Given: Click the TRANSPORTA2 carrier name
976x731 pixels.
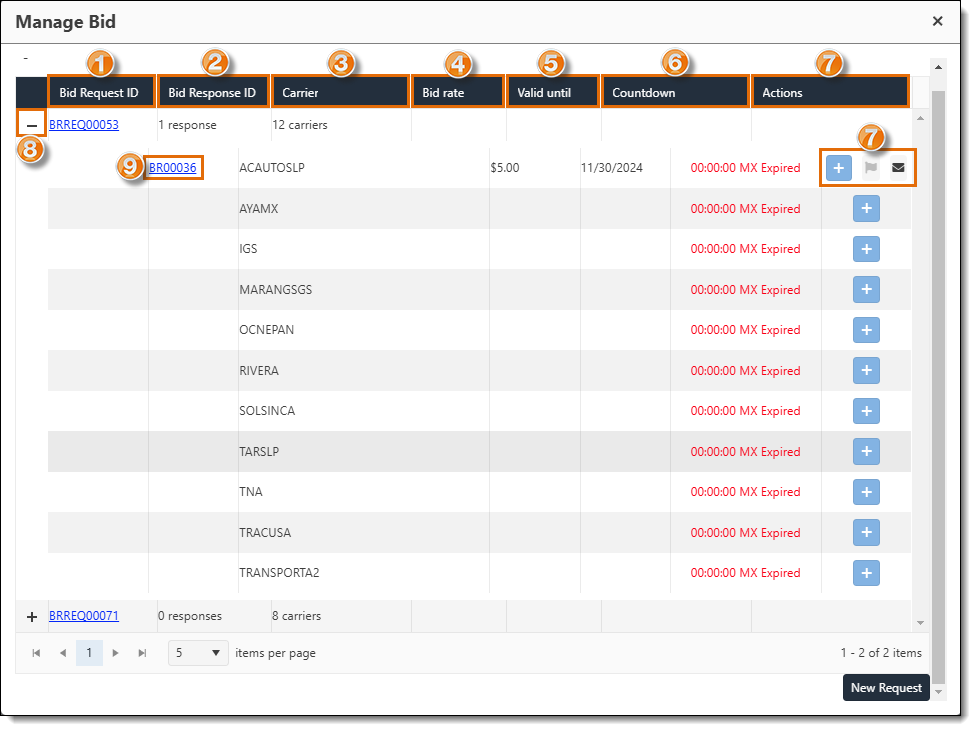Looking at the screenshot, I should coord(279,573).
